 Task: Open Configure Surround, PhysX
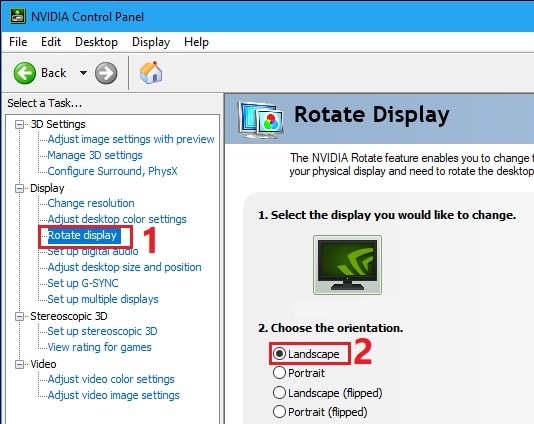tap(112, 171)
